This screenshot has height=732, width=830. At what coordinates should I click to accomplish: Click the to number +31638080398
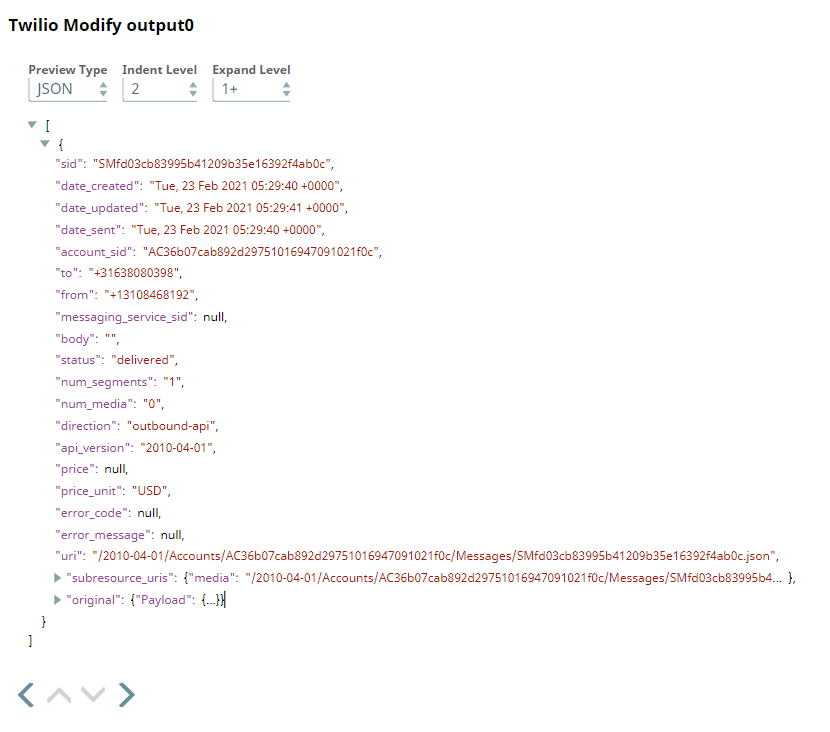[133, 273]
